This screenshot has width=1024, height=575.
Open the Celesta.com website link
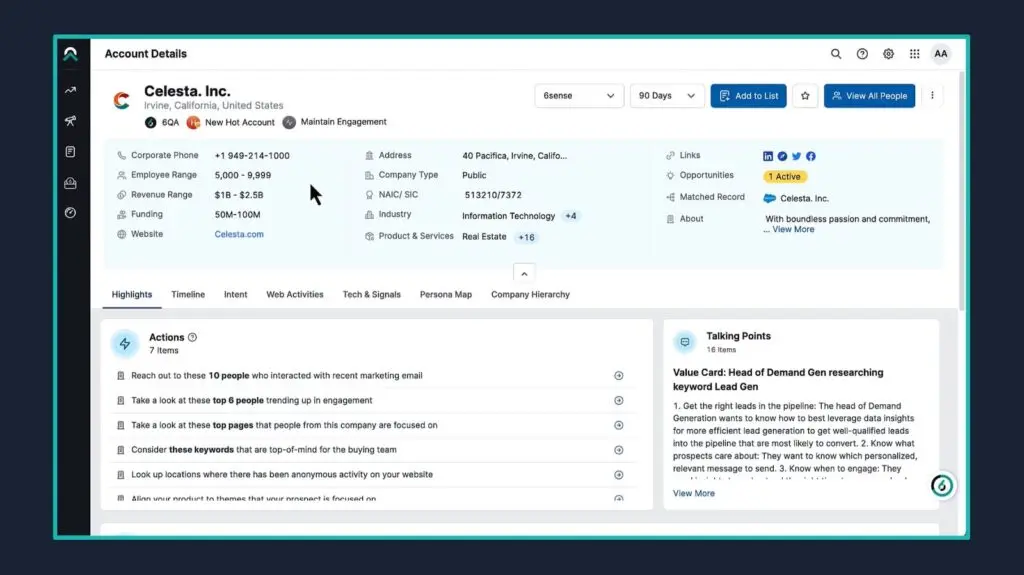pyautogui.click(x=239, y=234)
